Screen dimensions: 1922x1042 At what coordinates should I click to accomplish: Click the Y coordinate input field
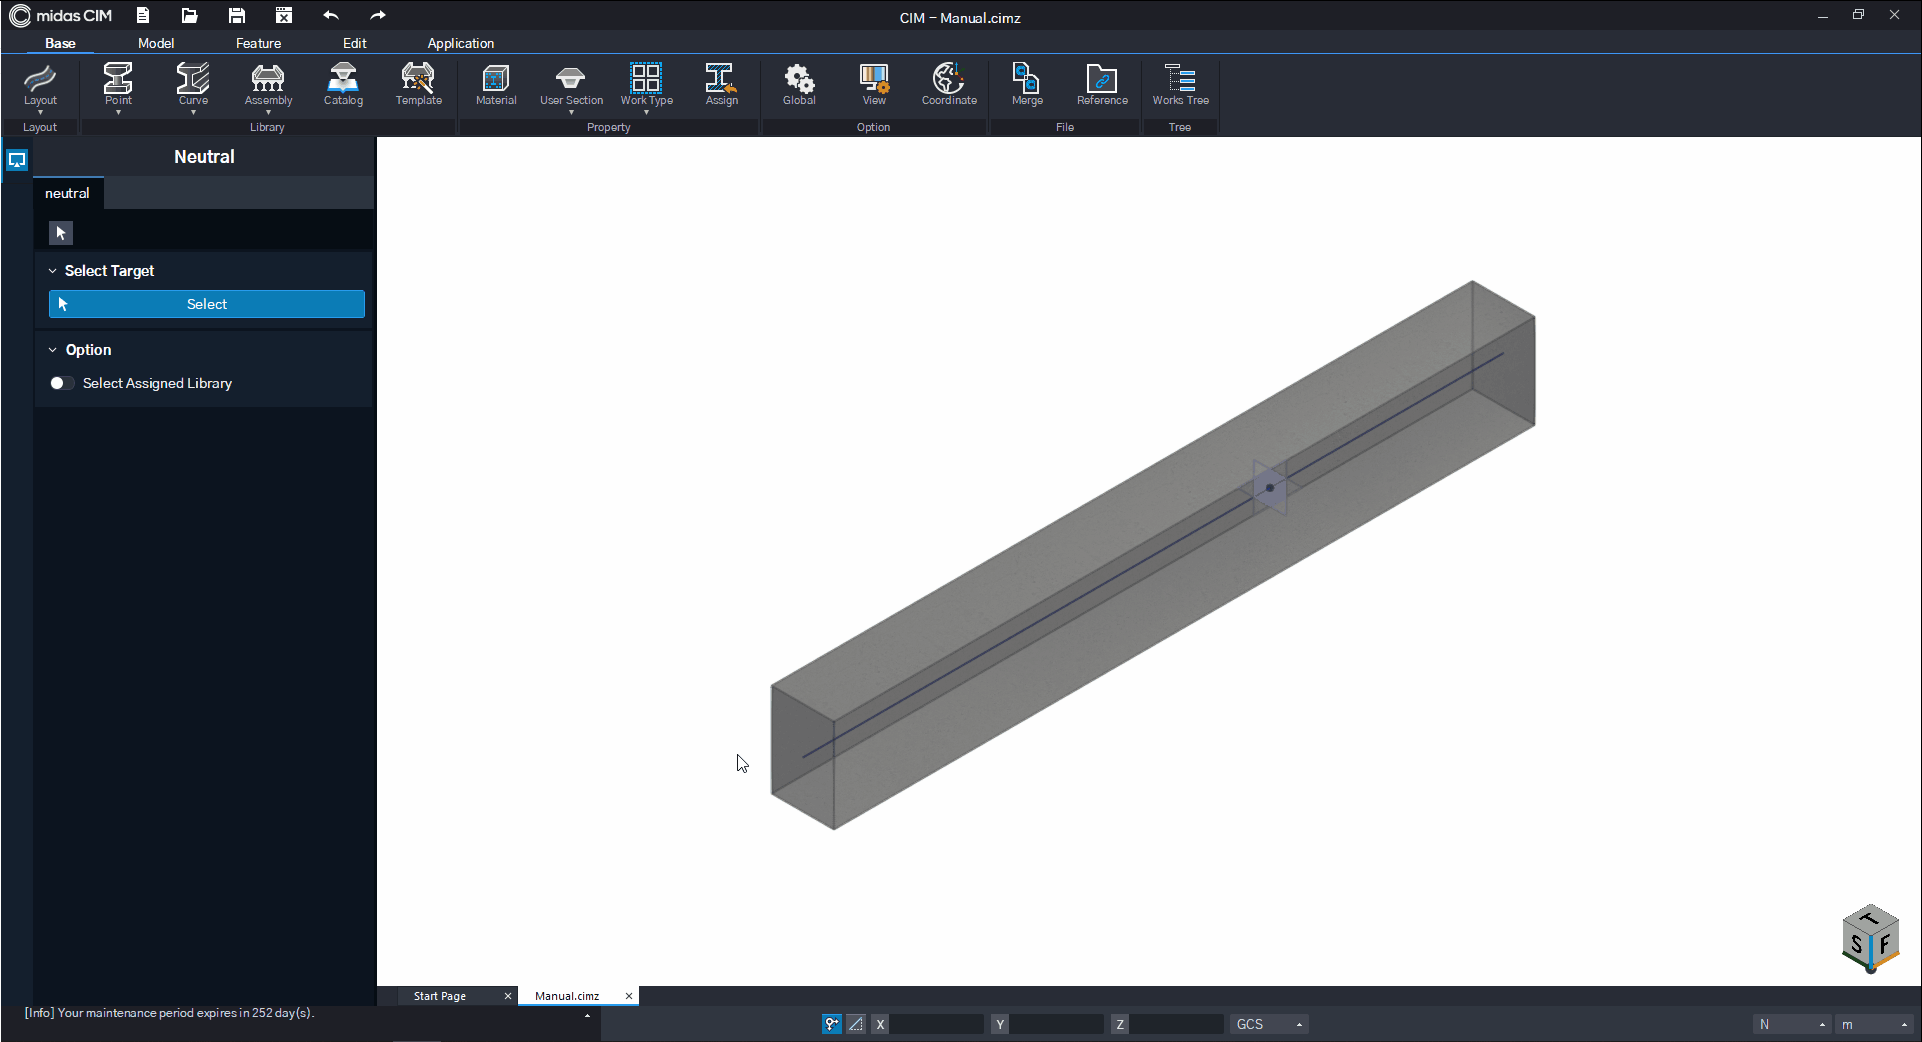[1057, 1024]
